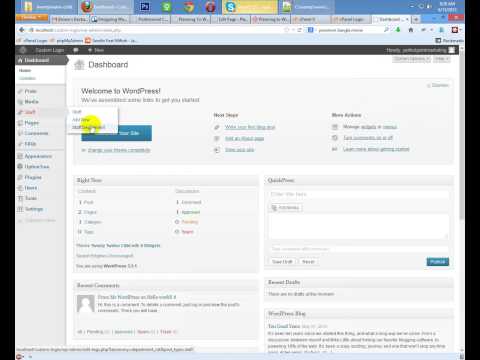
Task: Click Write your first blog post link
Action: (250, 127)
